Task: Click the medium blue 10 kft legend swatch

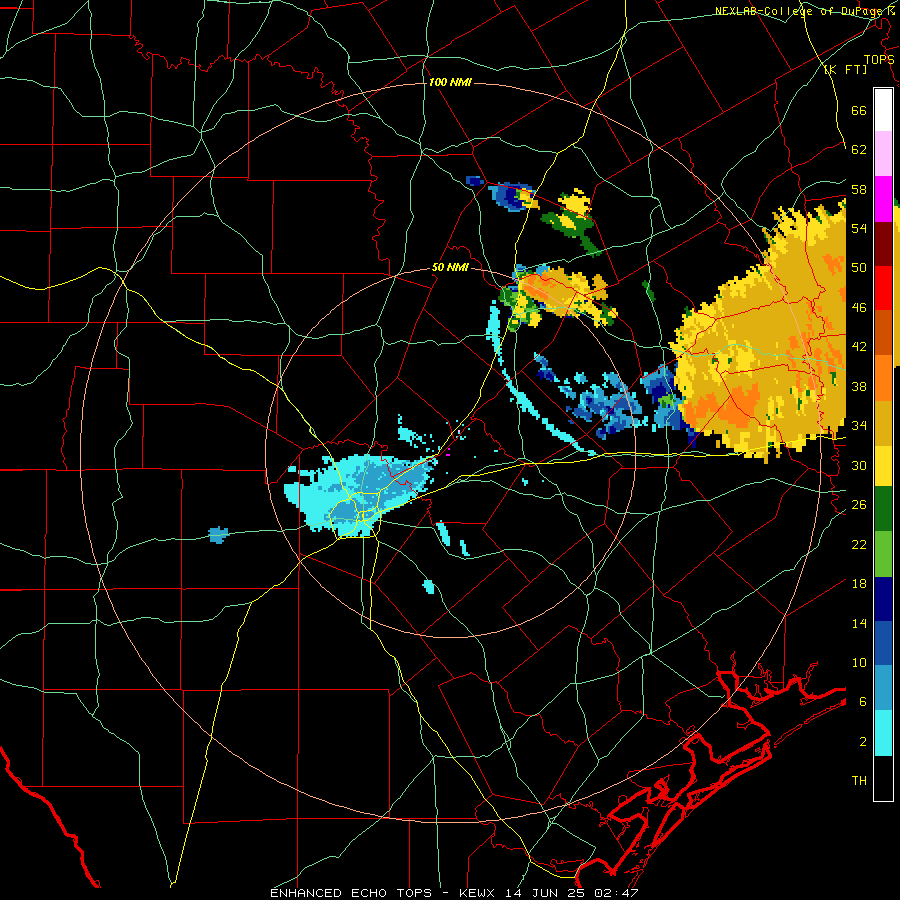Action: pyautogui.click(x=883, y=643)
